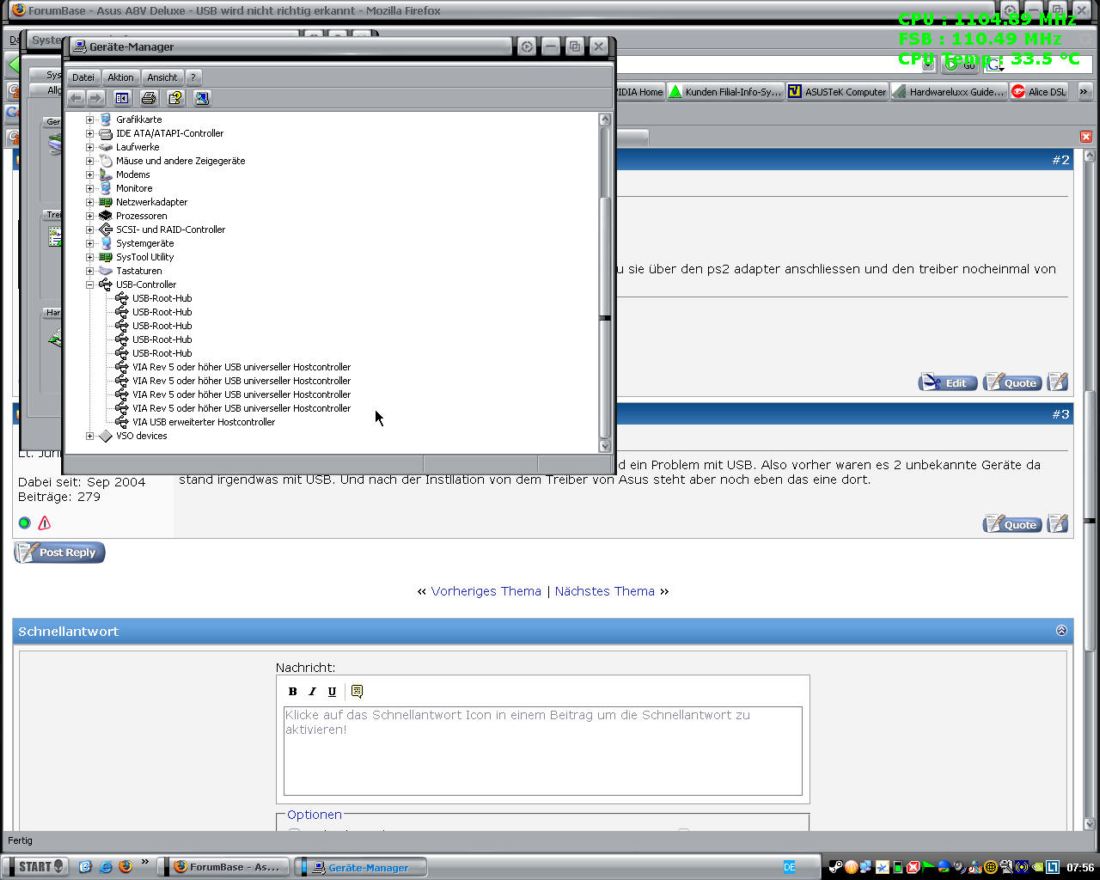Open the ? help menu
This screenshot has height=880, width=1100.
click(x=193, y=77)
